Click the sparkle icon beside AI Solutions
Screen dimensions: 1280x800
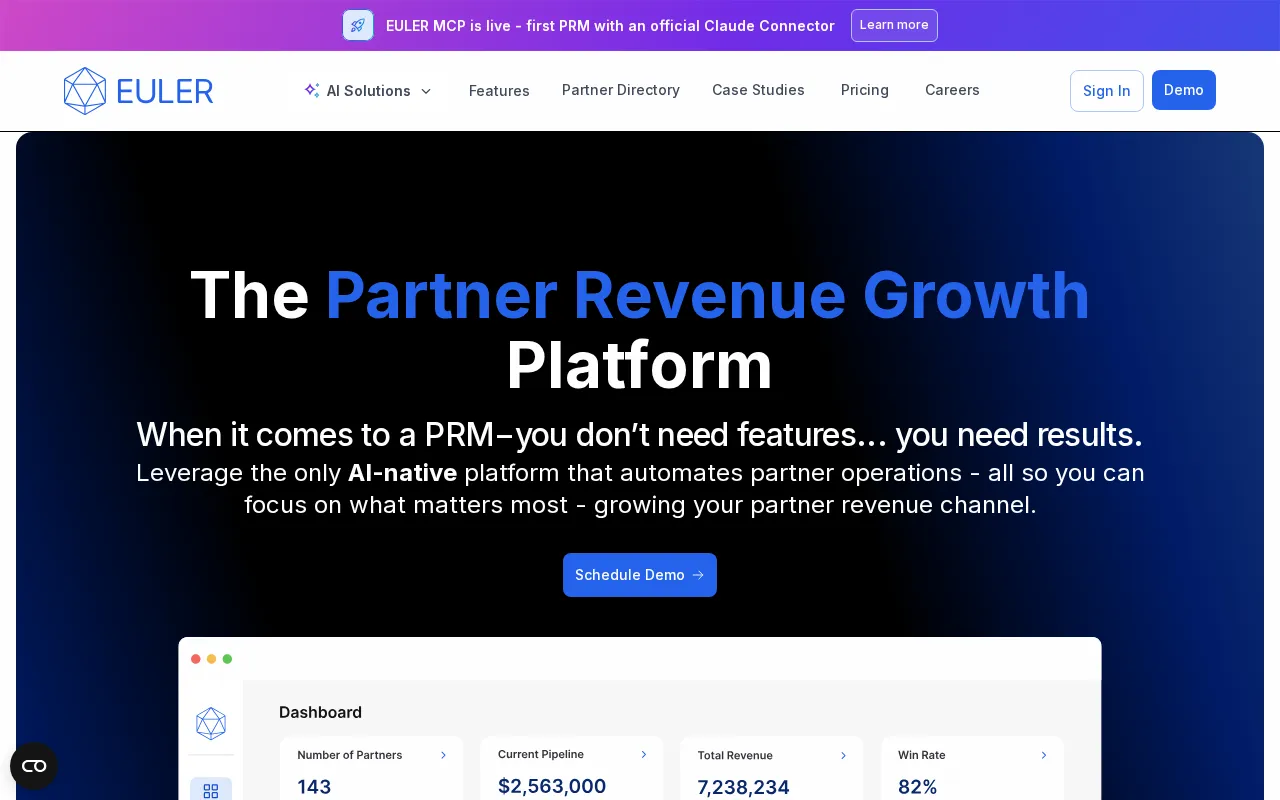tap(312, 90)
